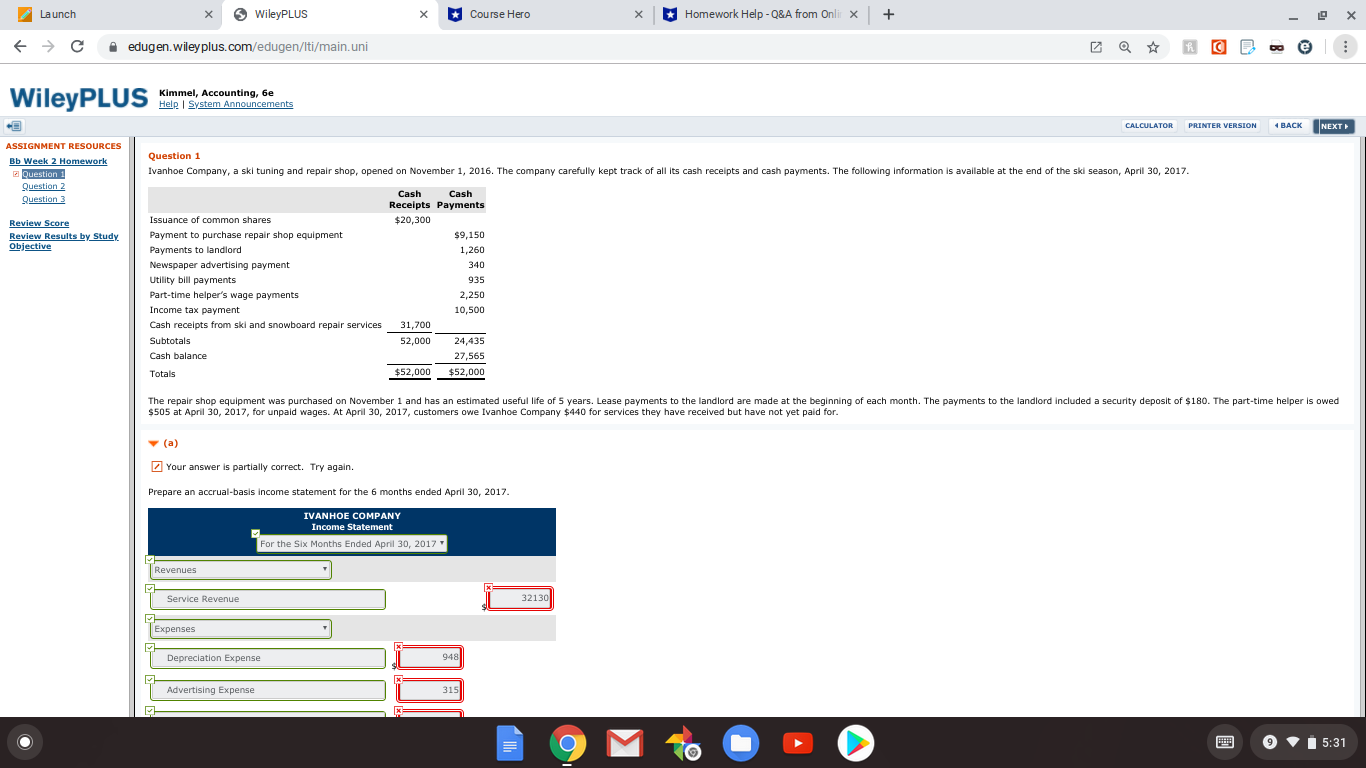Open Gmail from the shelf
Viewport: 1366px width, 768px height.
(624, 743)
